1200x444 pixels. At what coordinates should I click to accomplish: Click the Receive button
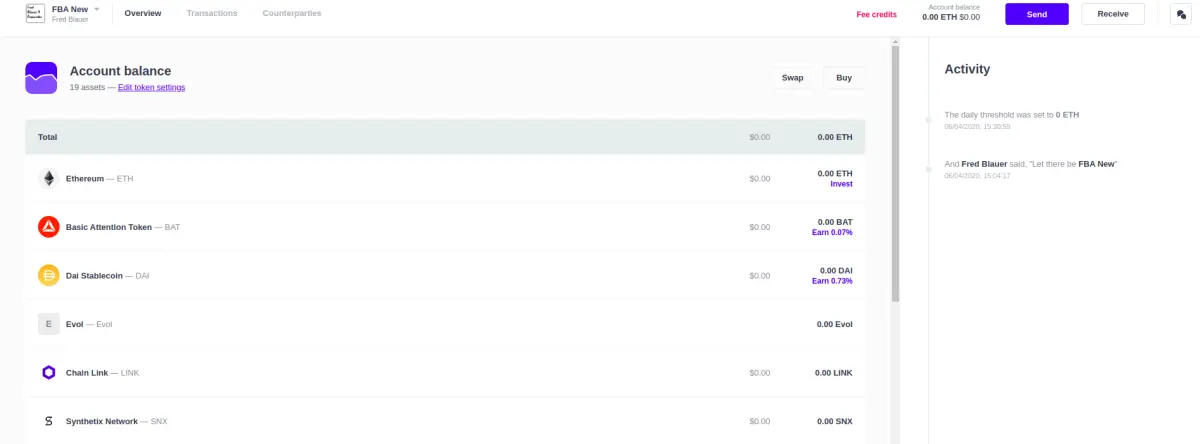tap(1113, 14)
